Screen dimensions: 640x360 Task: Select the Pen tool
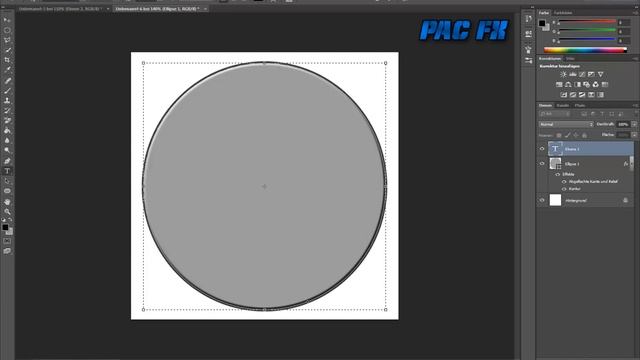(7, 161)
